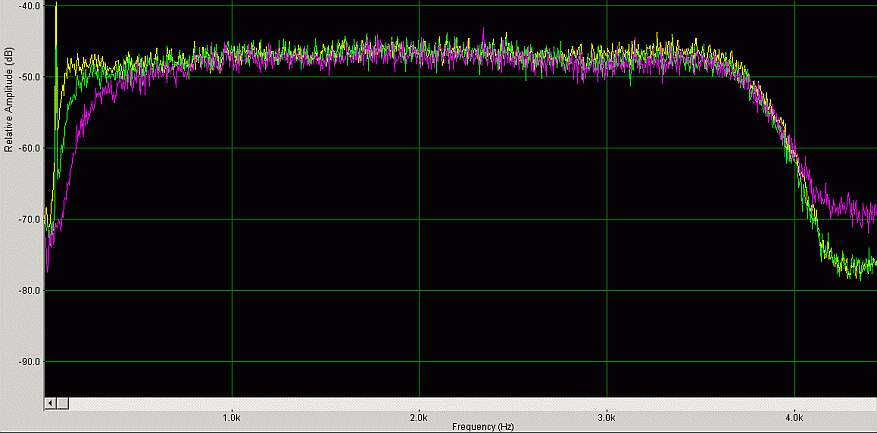The height and width of the screenshot is (433, 877).
Task: Click the -80.0 amplitude label
Action: pos(30,290)
